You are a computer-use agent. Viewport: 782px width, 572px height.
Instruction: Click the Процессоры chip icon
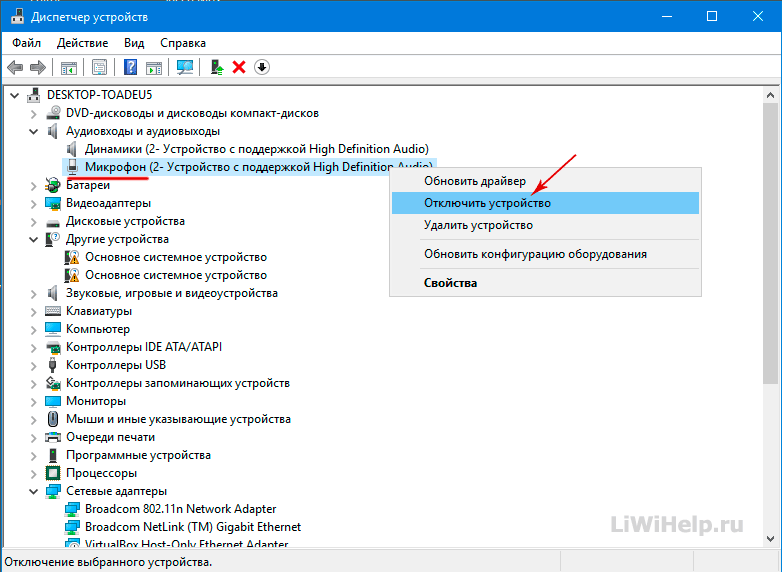(x=53, y=473)
